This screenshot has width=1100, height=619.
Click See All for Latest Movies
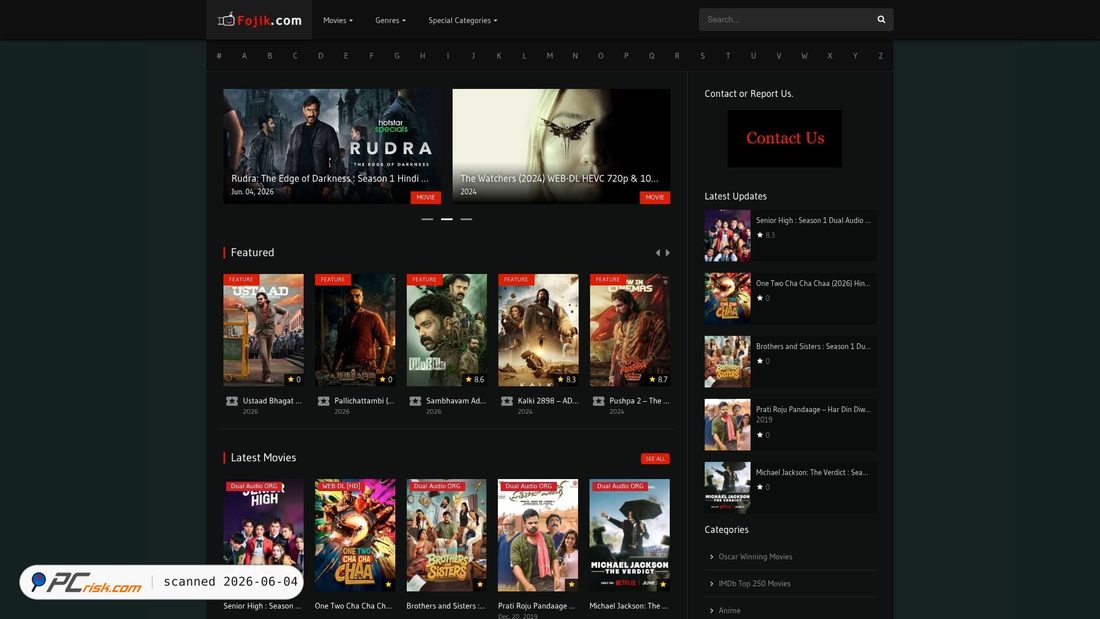coord(655,458)
